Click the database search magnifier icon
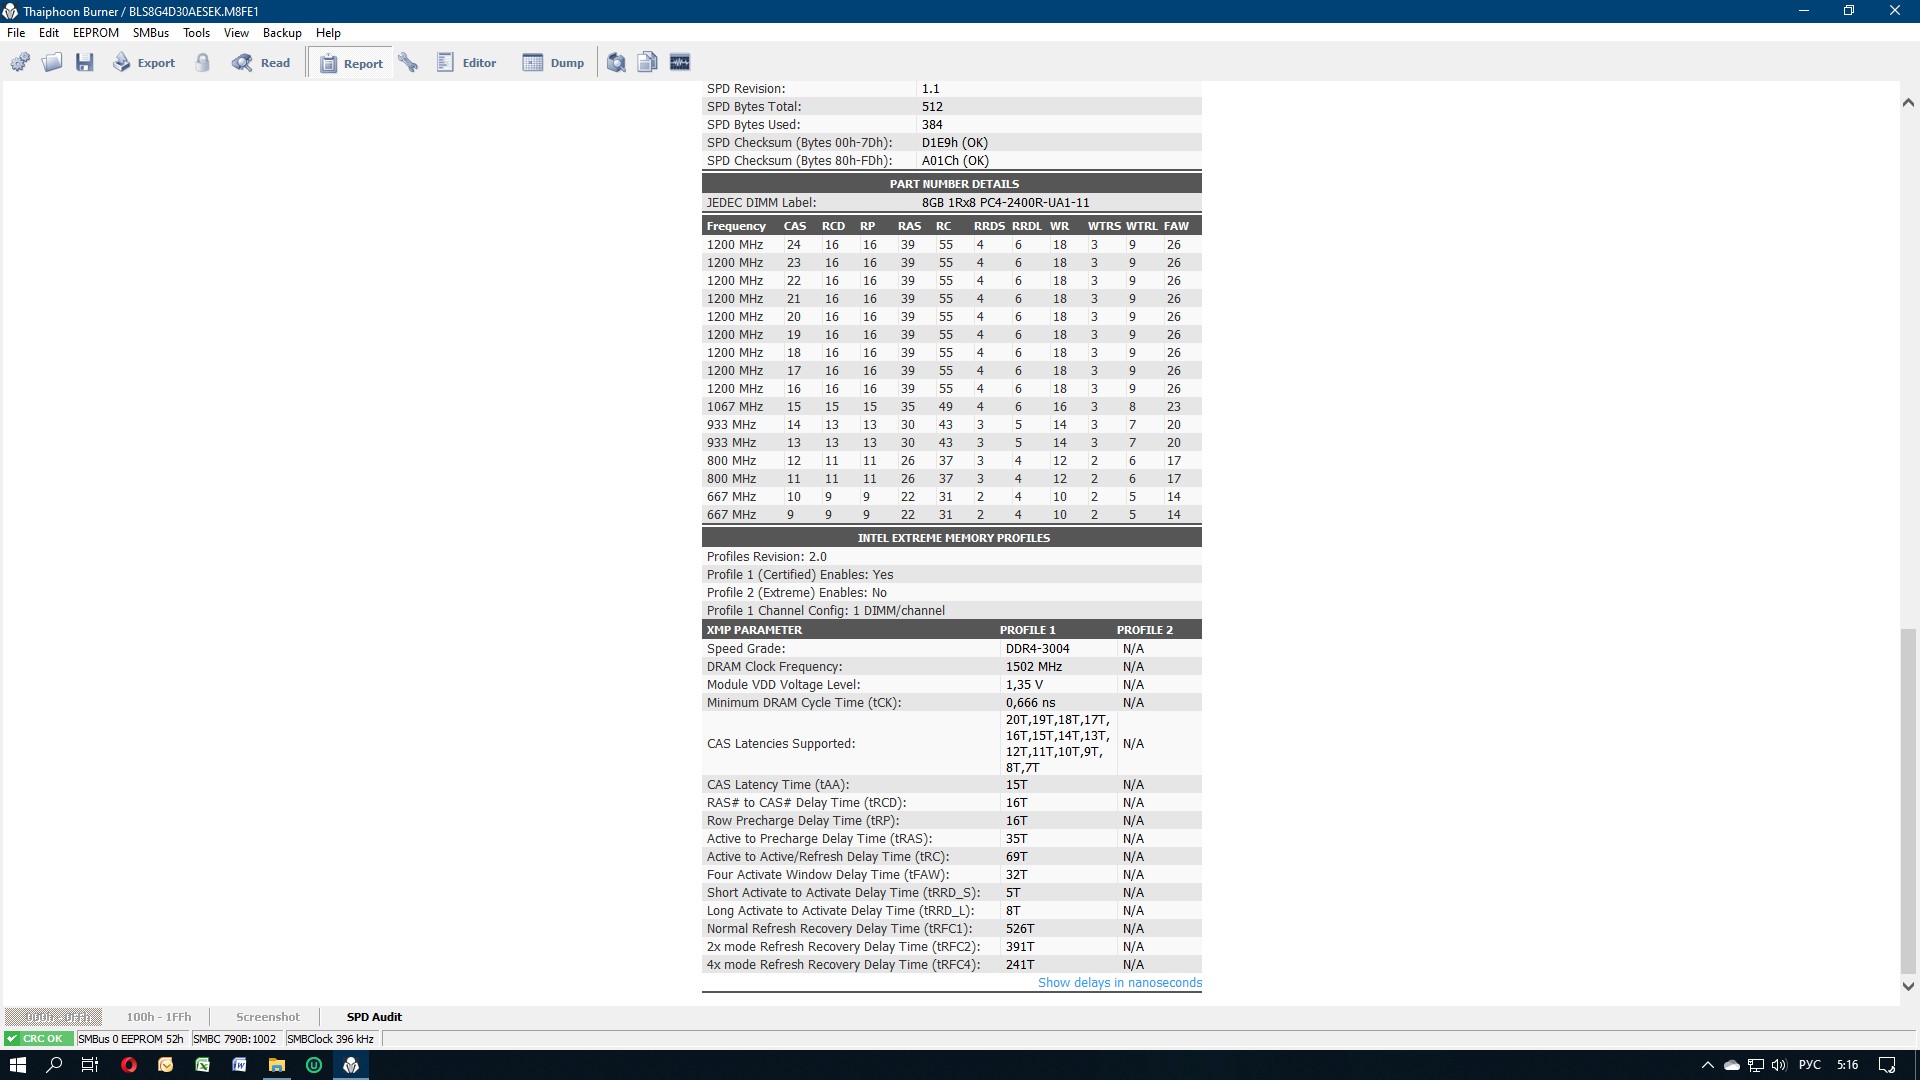Image resolution: width=1920 pixels, height=1080 pixels. [x=616, y=63]
